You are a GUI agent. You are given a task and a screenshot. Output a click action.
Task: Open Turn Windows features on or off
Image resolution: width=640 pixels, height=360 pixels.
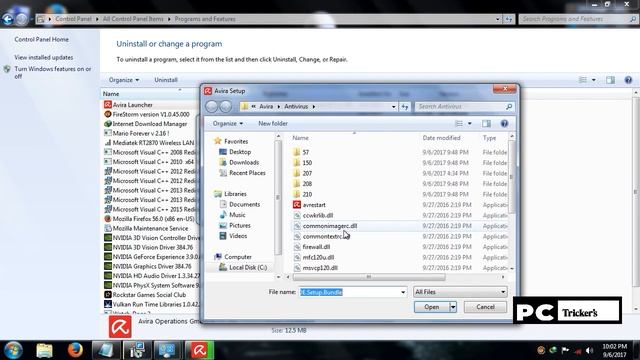click(53, 72)
